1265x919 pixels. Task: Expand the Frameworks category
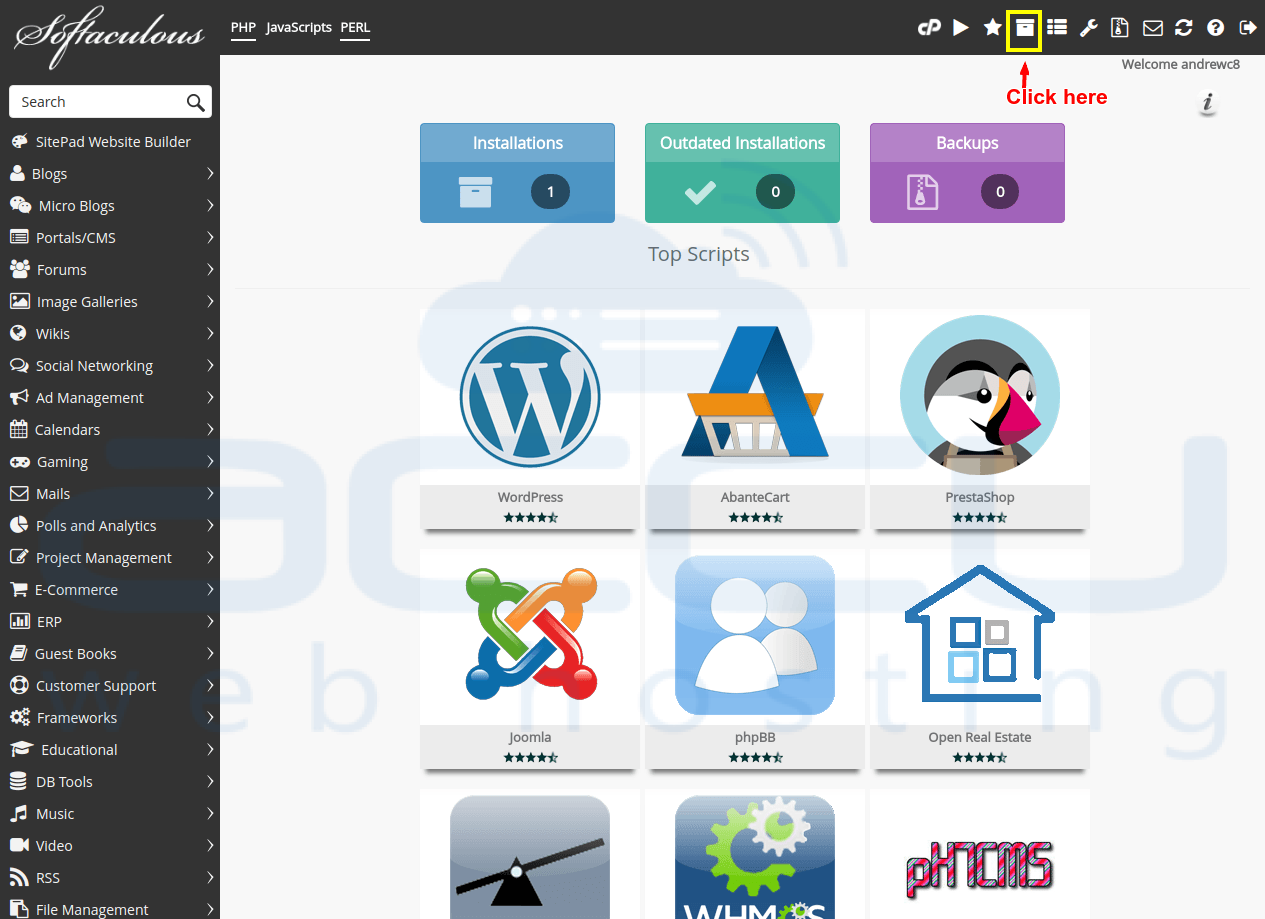110,718
